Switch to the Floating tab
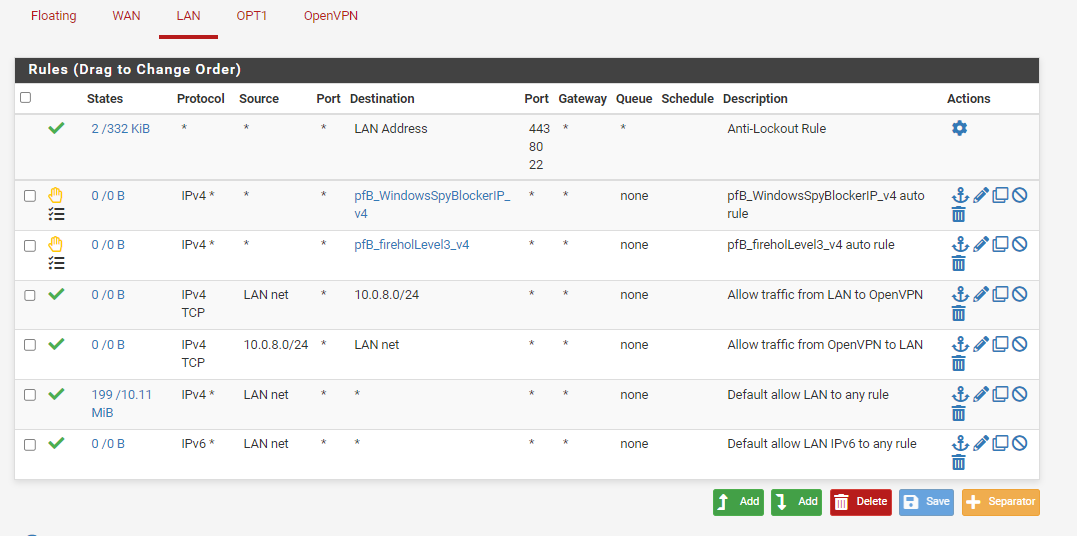The height and width of the screenshot is (536, 1077). coord(54,16)
